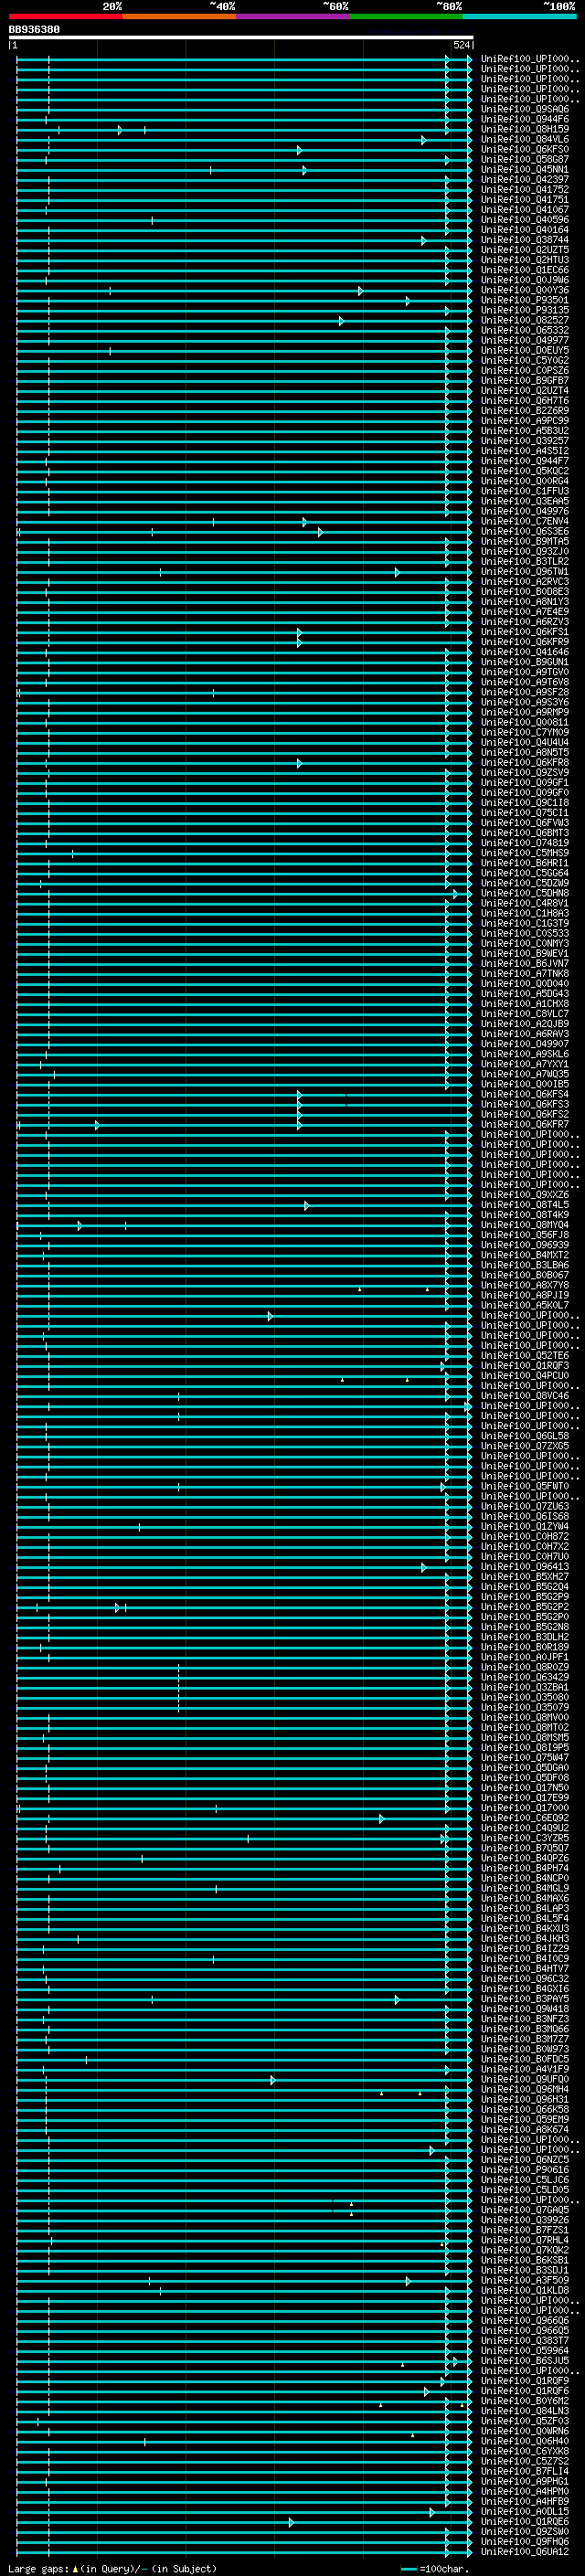Screen dimensions: 585x2576
Task: Select the UniRef100_O74819 label
Action: (x=525, y=843)
